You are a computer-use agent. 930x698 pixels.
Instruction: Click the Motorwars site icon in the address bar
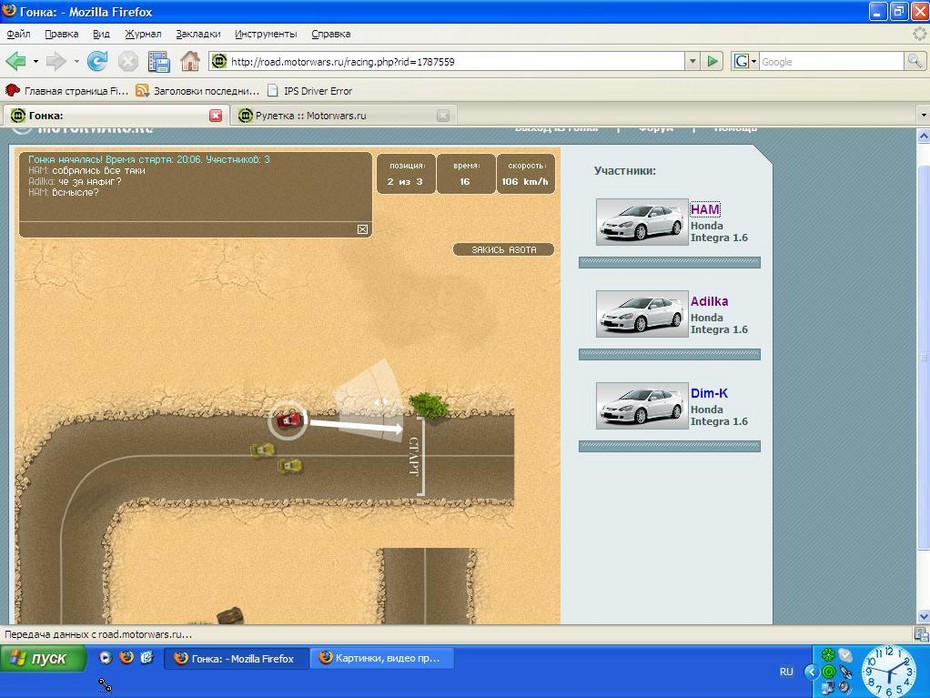click(219, 61)
